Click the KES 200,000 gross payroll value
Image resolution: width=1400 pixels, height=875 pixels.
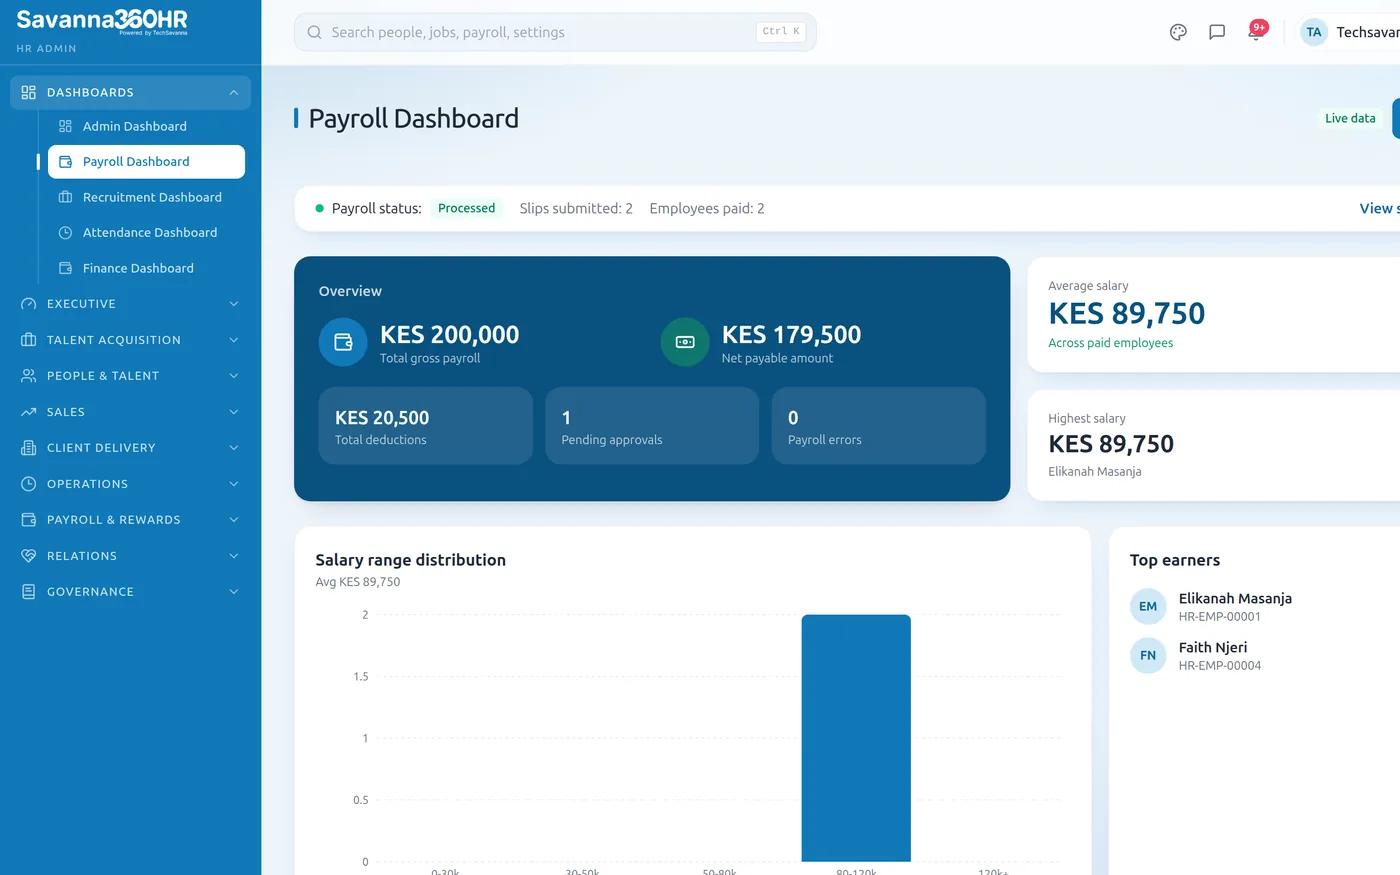[450, 335]
